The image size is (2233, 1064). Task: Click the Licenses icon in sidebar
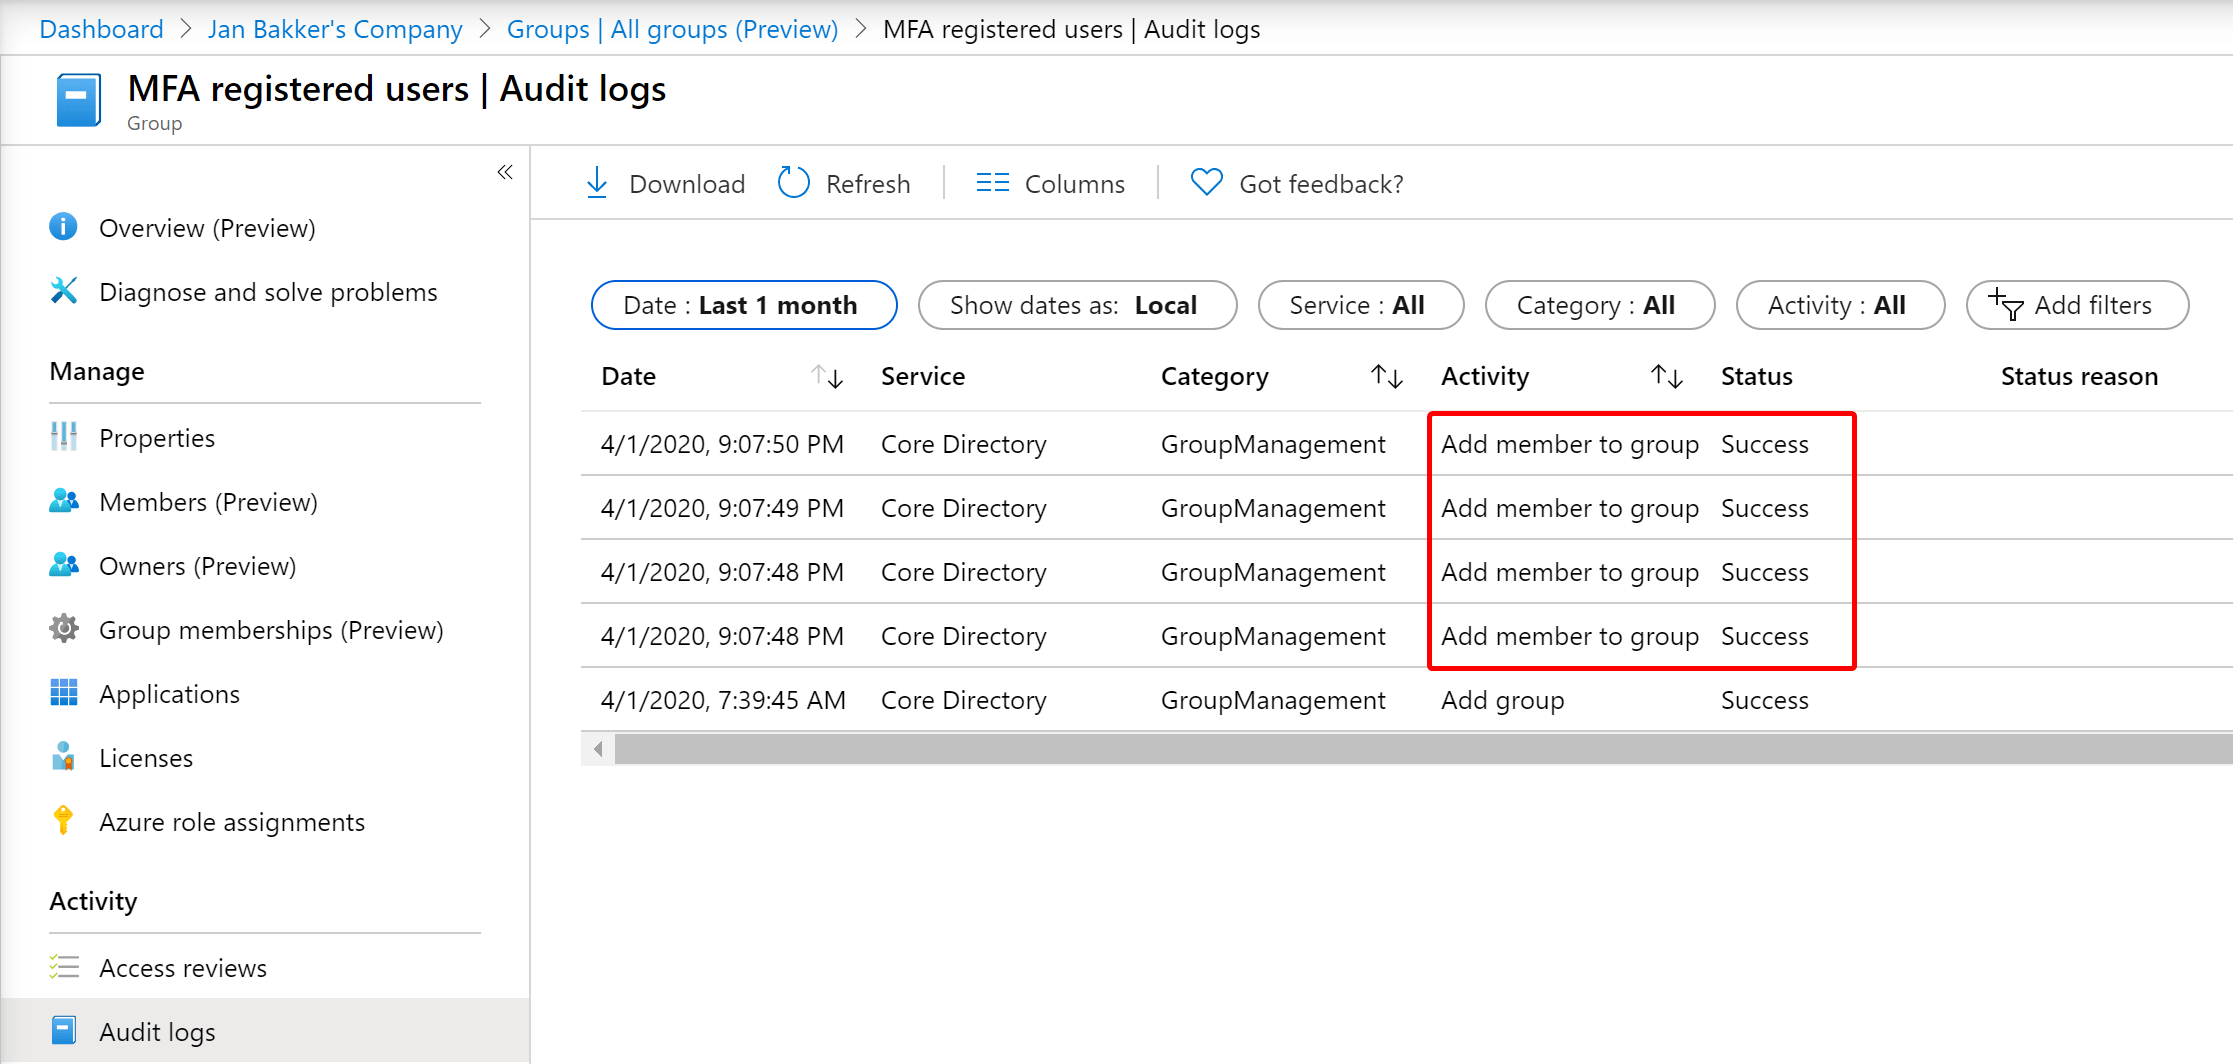coord(63,757)
